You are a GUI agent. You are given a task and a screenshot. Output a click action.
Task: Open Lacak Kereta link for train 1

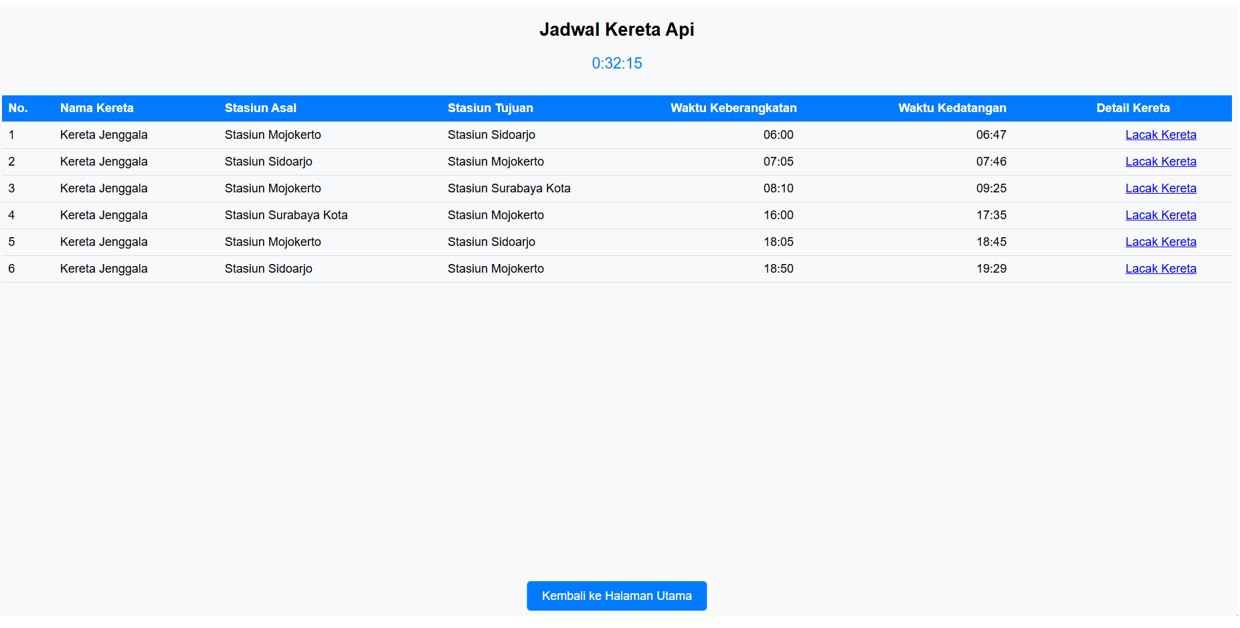pyautogui.click(x=1160, y=135)
